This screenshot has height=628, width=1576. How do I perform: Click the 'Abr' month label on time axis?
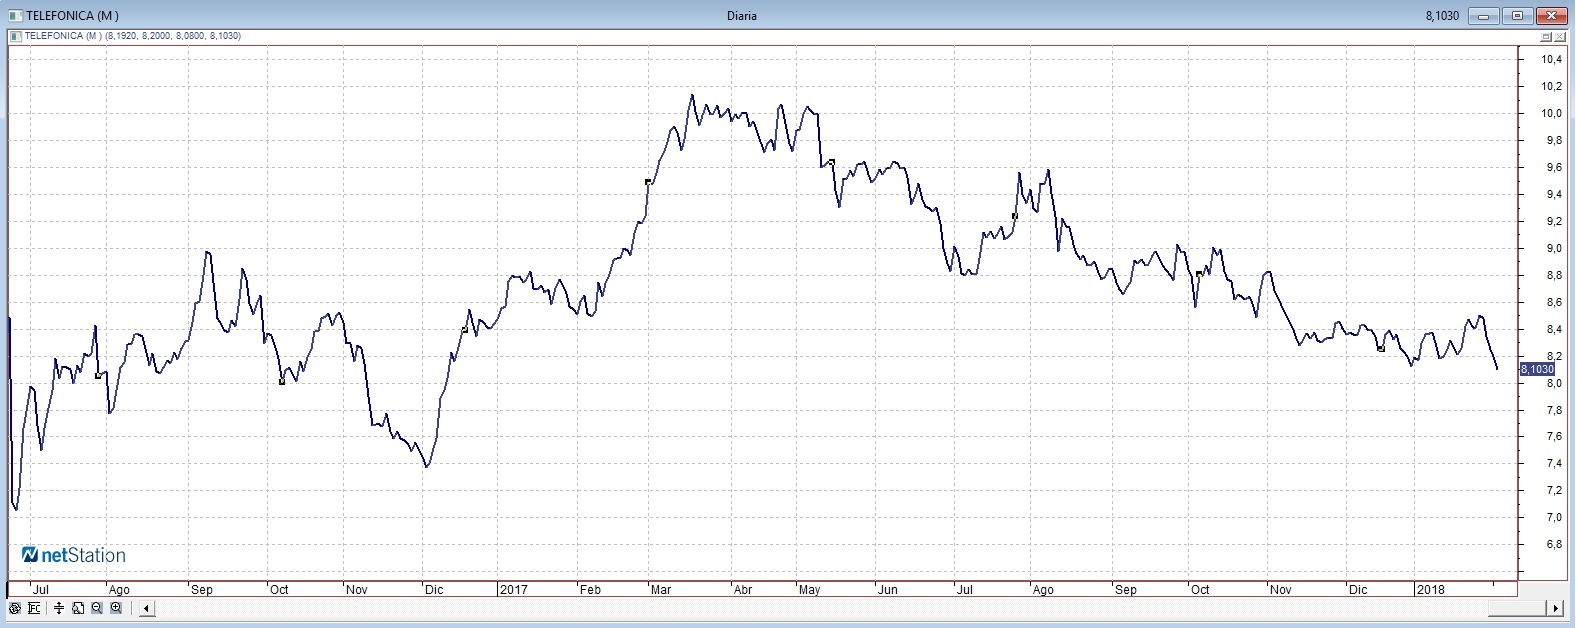(x=743, y=590)
